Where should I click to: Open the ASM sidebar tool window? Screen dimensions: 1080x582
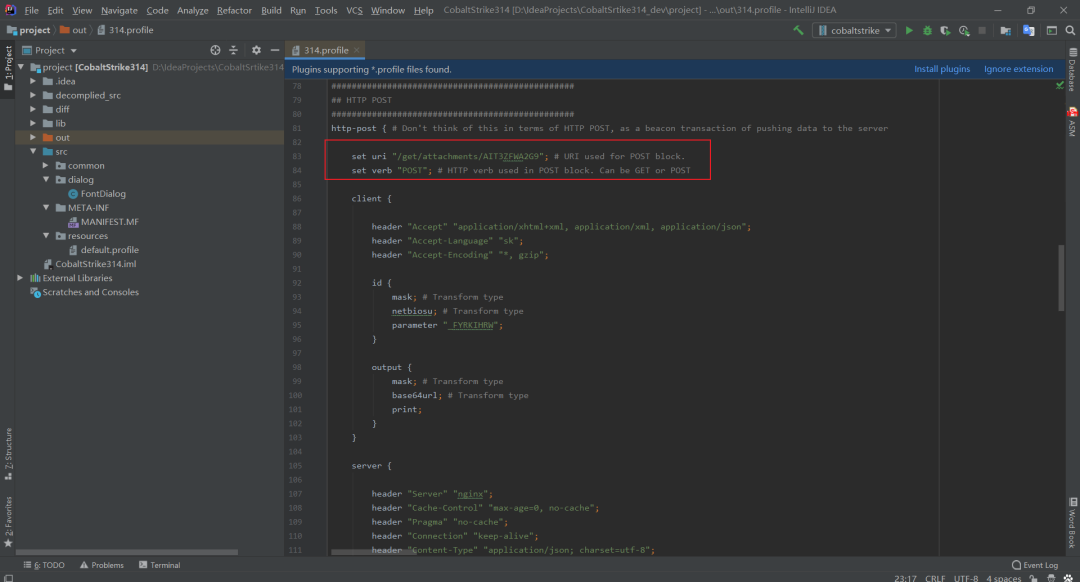[x=1072, y=123]
